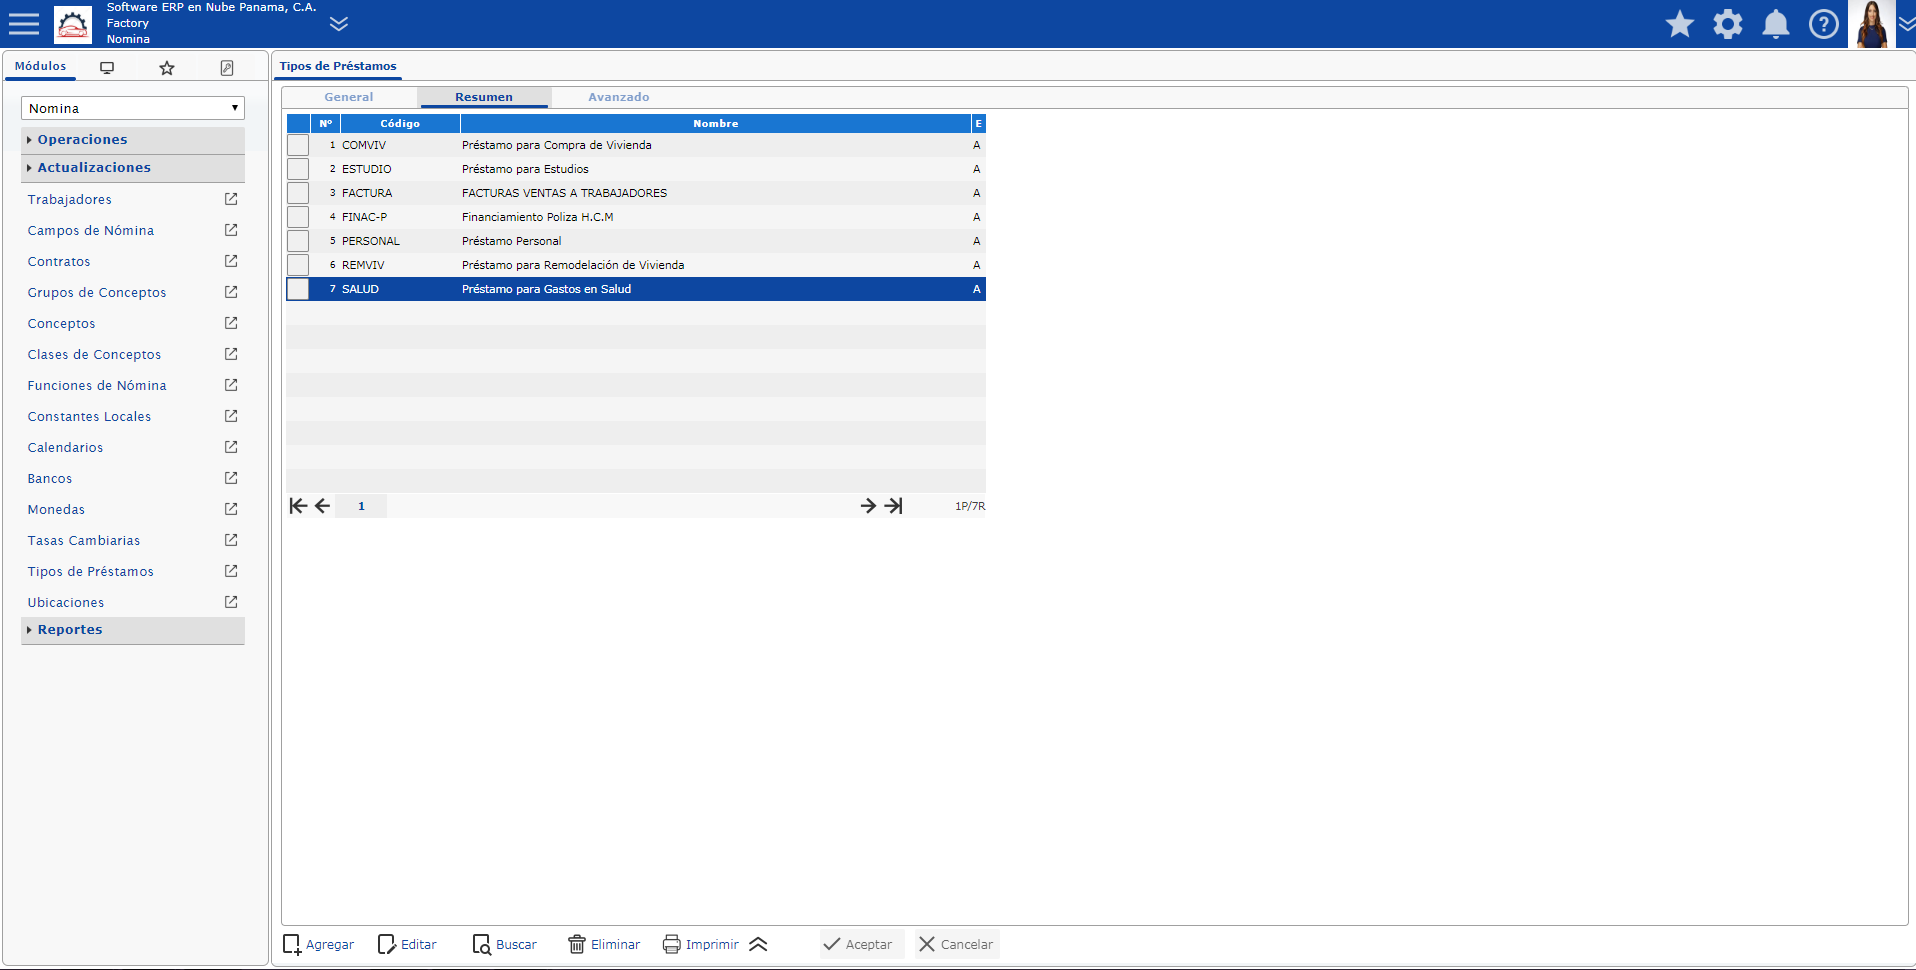Select the Tipos de Préstamos document tab
The image size is (1916, 970).
338,66
